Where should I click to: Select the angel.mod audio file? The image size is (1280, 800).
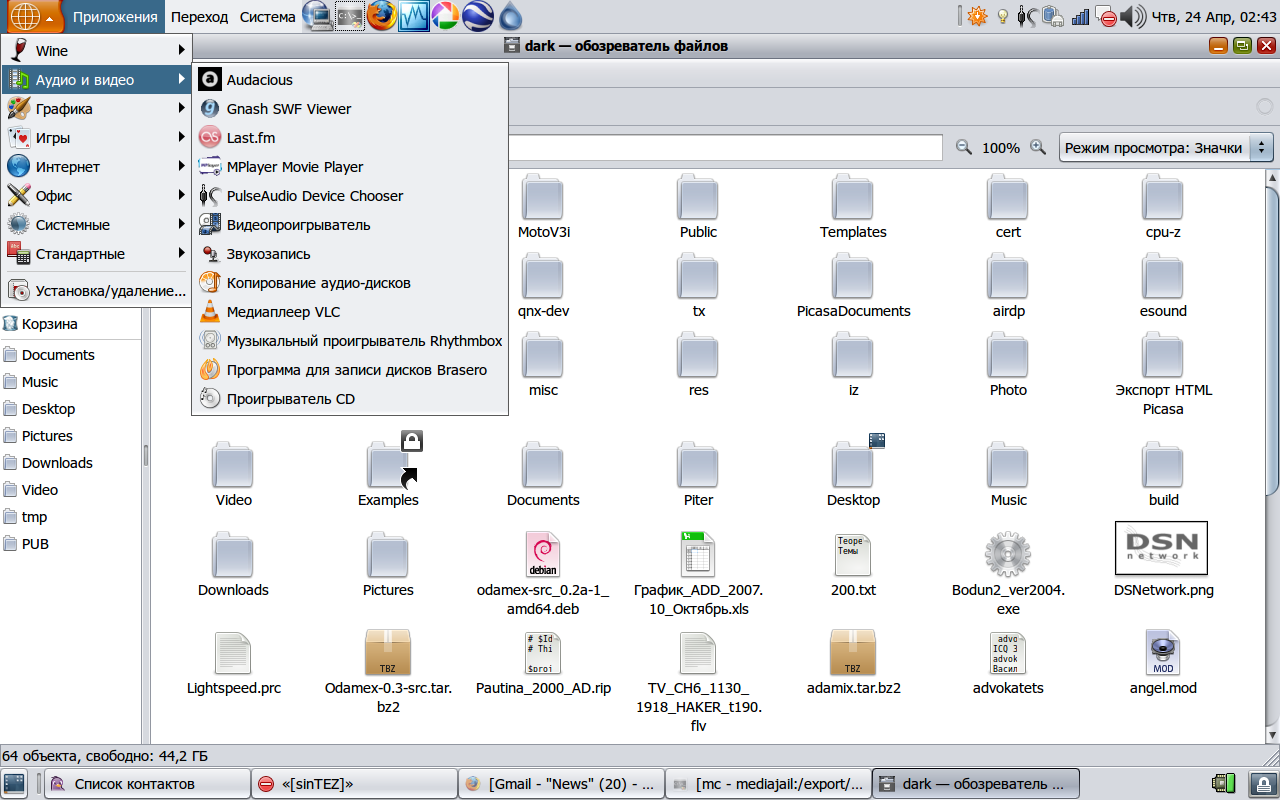[1163, 662]
